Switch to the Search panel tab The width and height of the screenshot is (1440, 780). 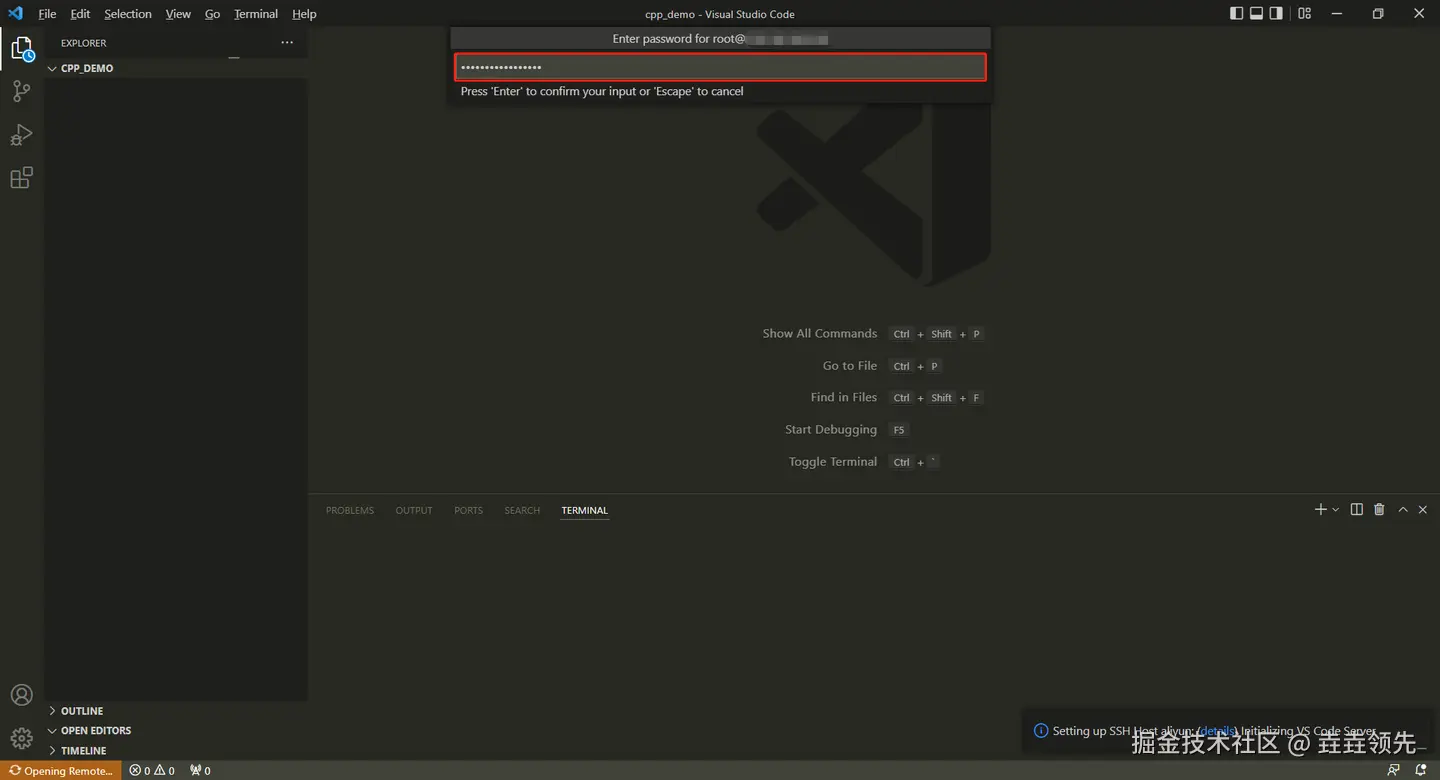(x=522, y=510)
